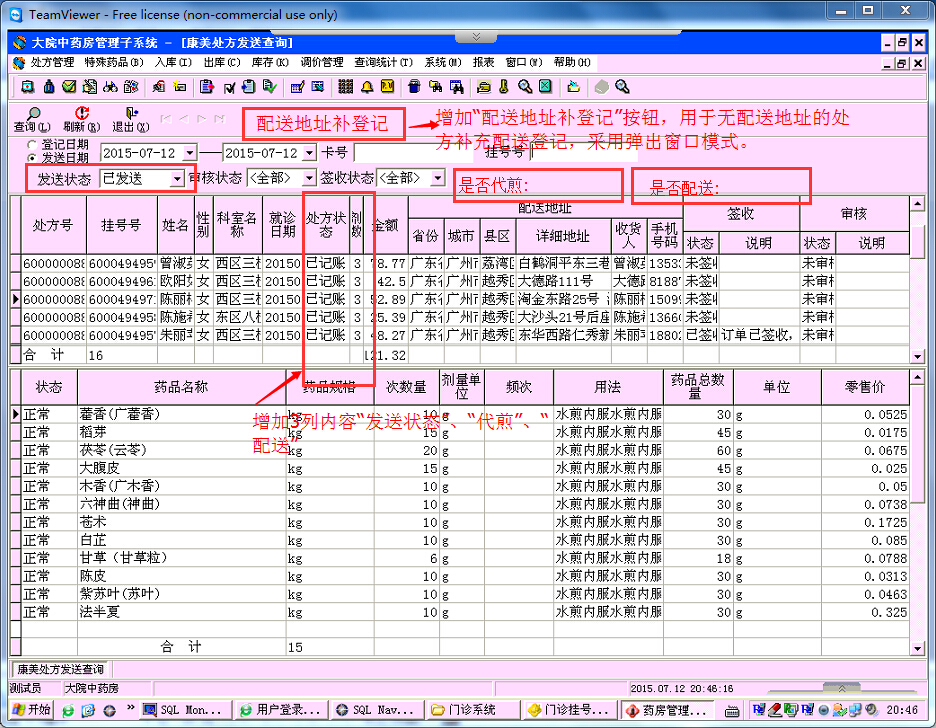Click the yellow printer toolbar icon
936x728 pixels.
(484, 87)
